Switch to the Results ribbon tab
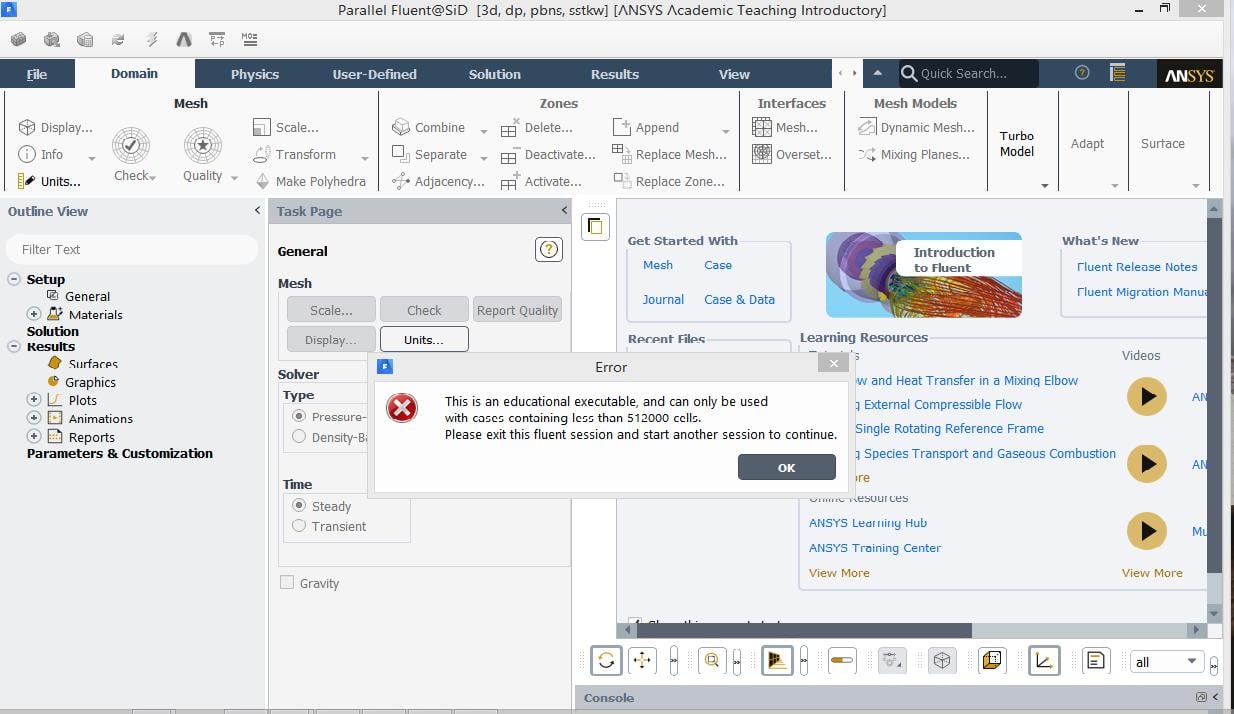This screenshot has width=1234, height=714. click(615, 74)
